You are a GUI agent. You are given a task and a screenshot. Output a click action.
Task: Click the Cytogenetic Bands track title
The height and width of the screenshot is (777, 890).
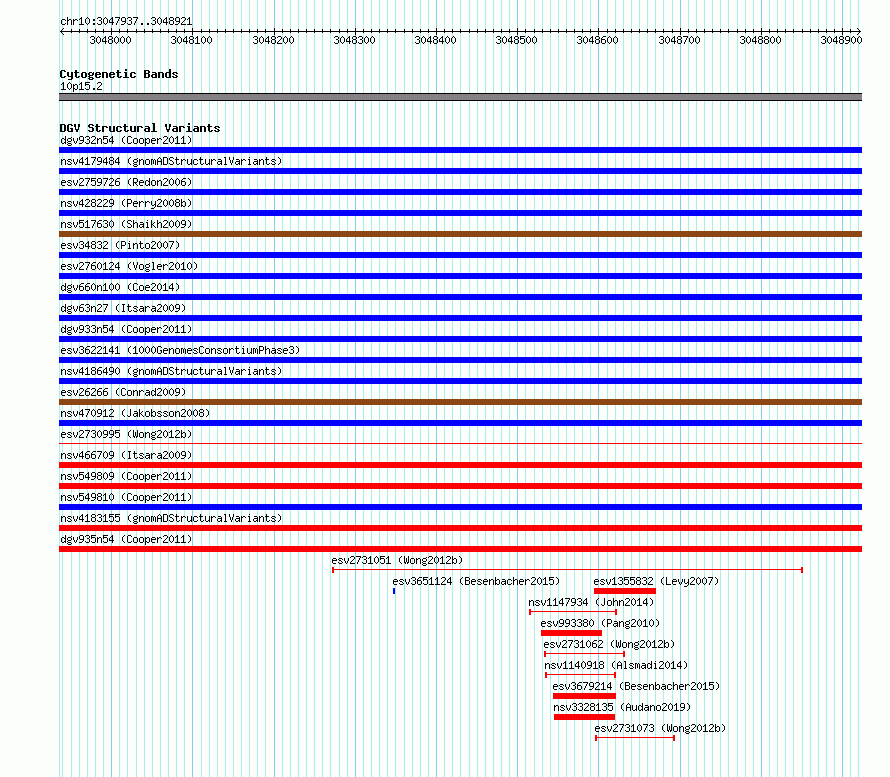coord(119,74)
